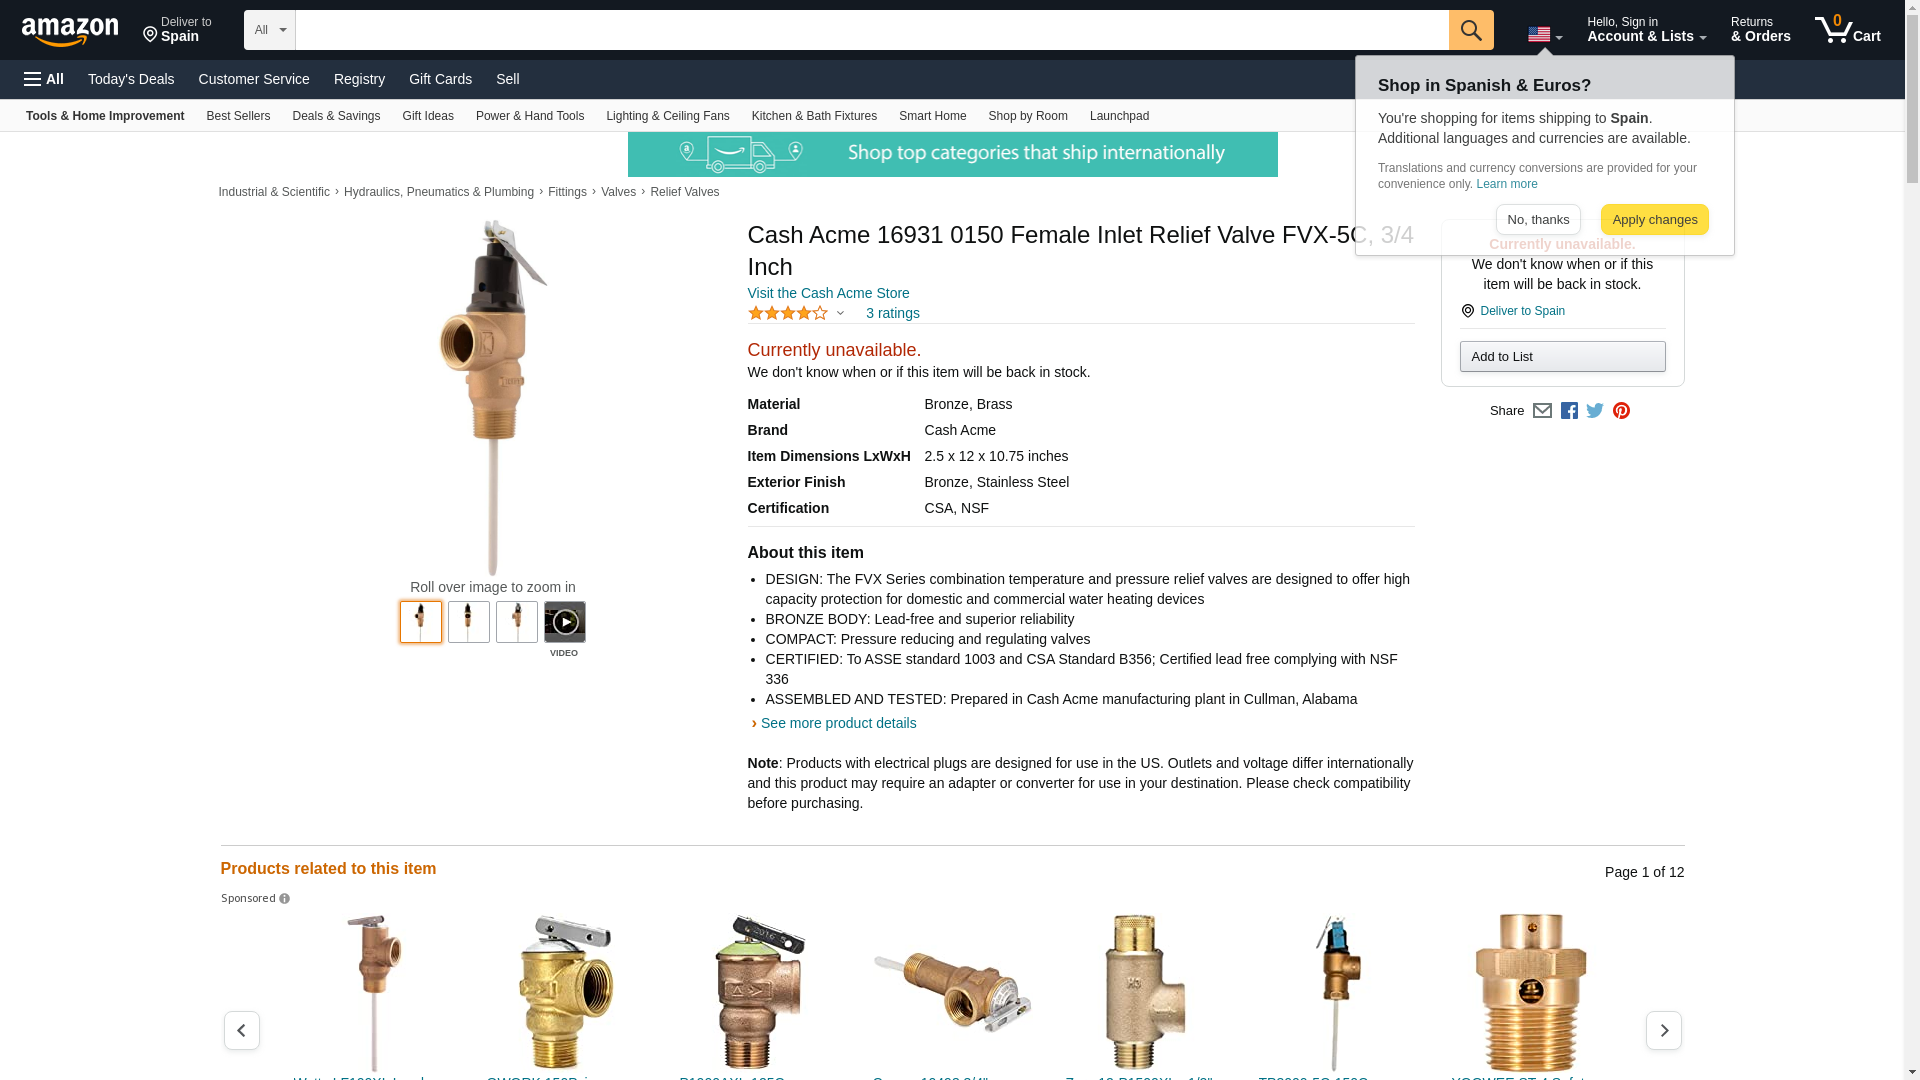Dismiss popup with No, thanks
1920x1080 pixels.
(x=1538, y=220)
